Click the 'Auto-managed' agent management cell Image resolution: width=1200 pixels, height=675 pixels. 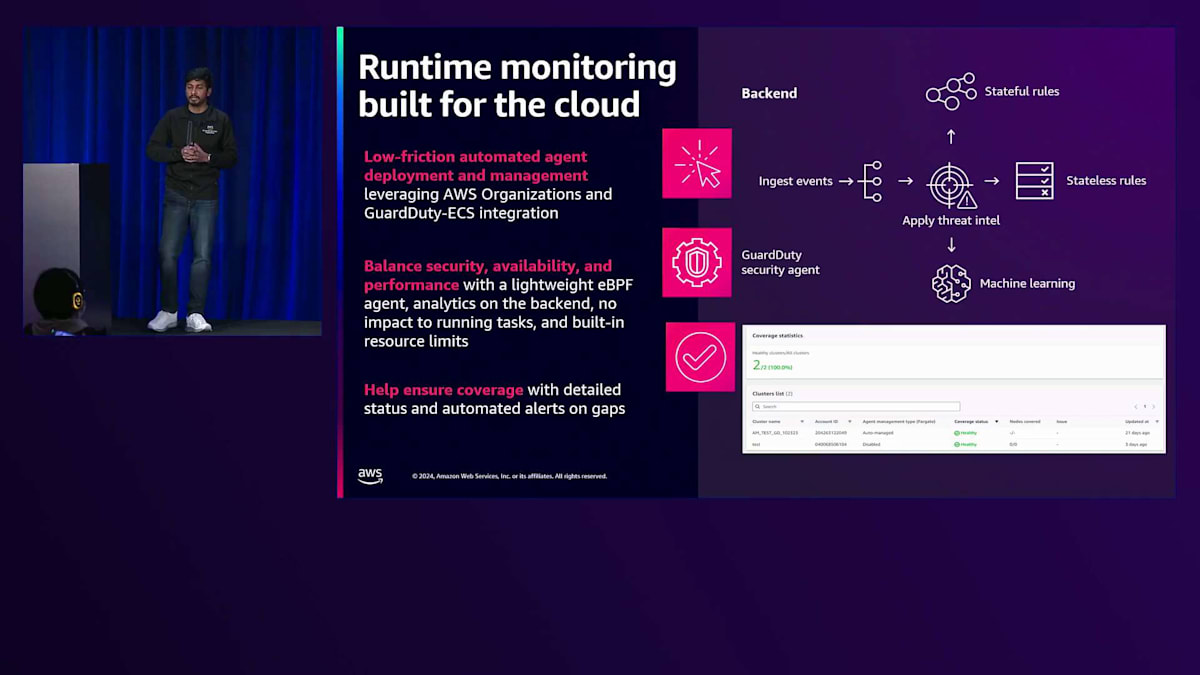tap(878, 433)
